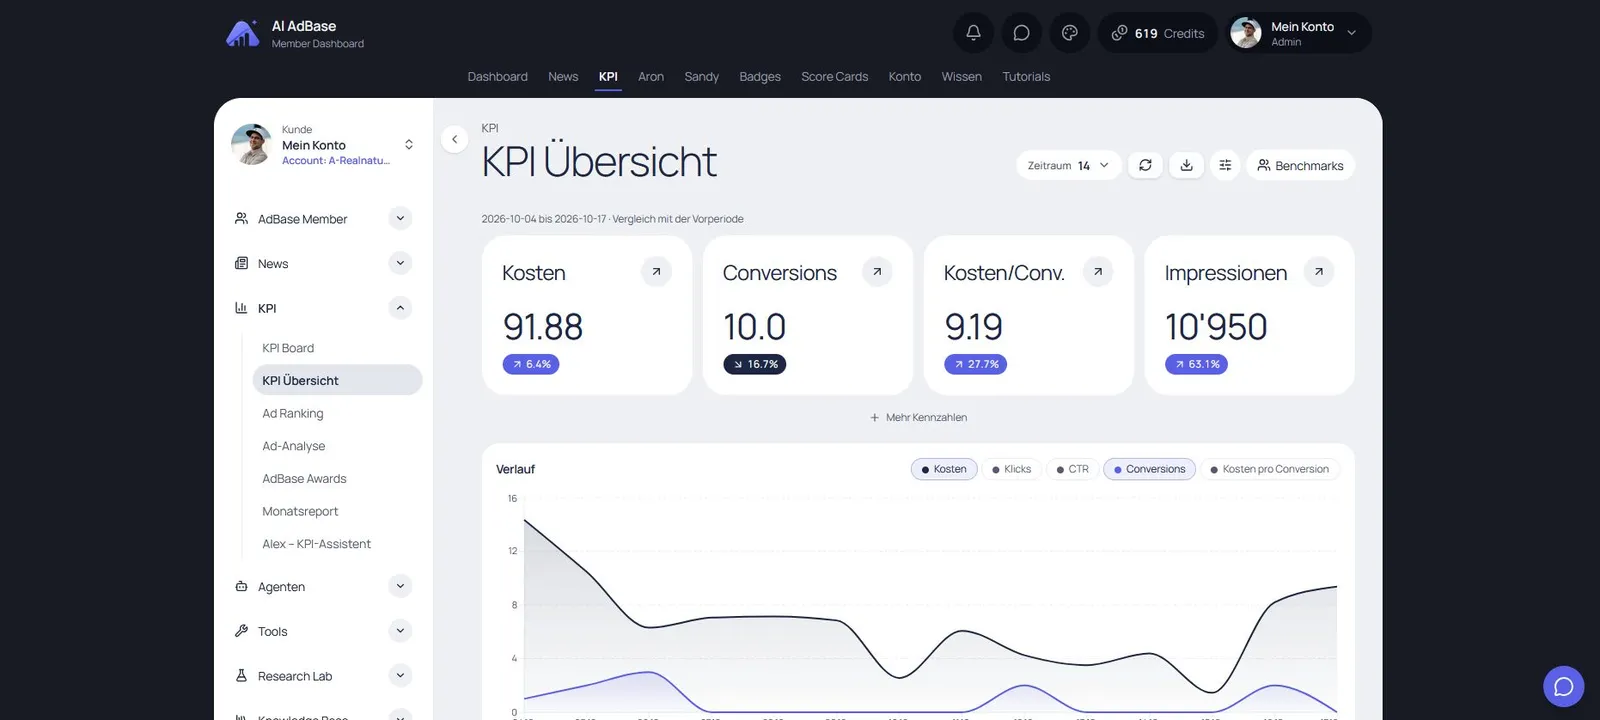Open the floating chat bubble

point(1564,686)
